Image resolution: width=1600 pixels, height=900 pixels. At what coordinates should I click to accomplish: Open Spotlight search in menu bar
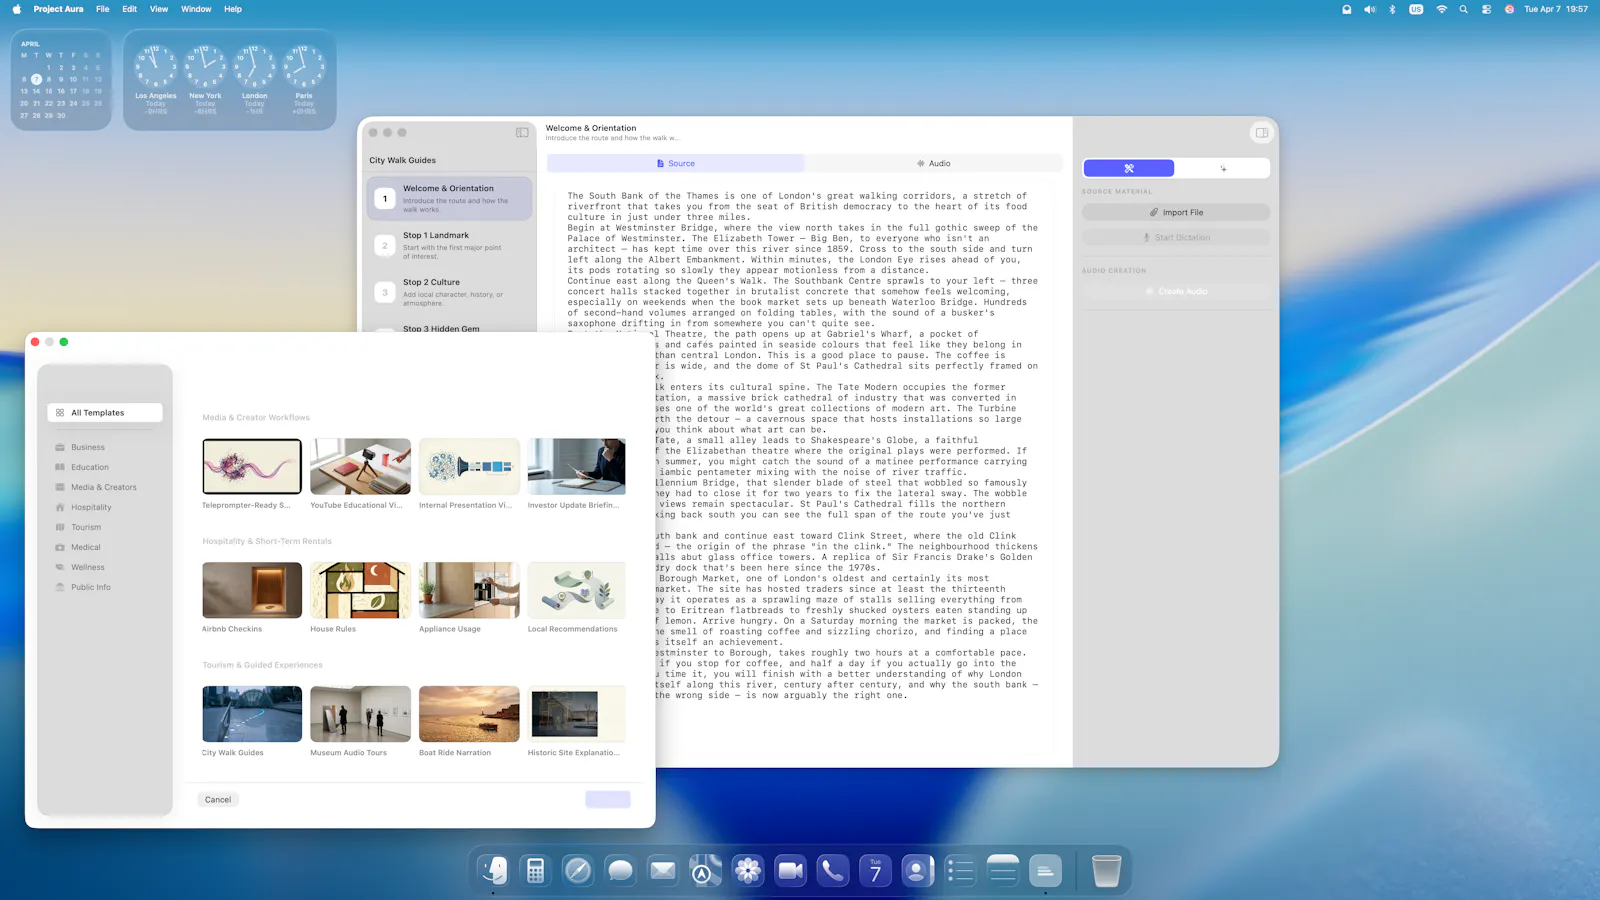click(1464, 9)
